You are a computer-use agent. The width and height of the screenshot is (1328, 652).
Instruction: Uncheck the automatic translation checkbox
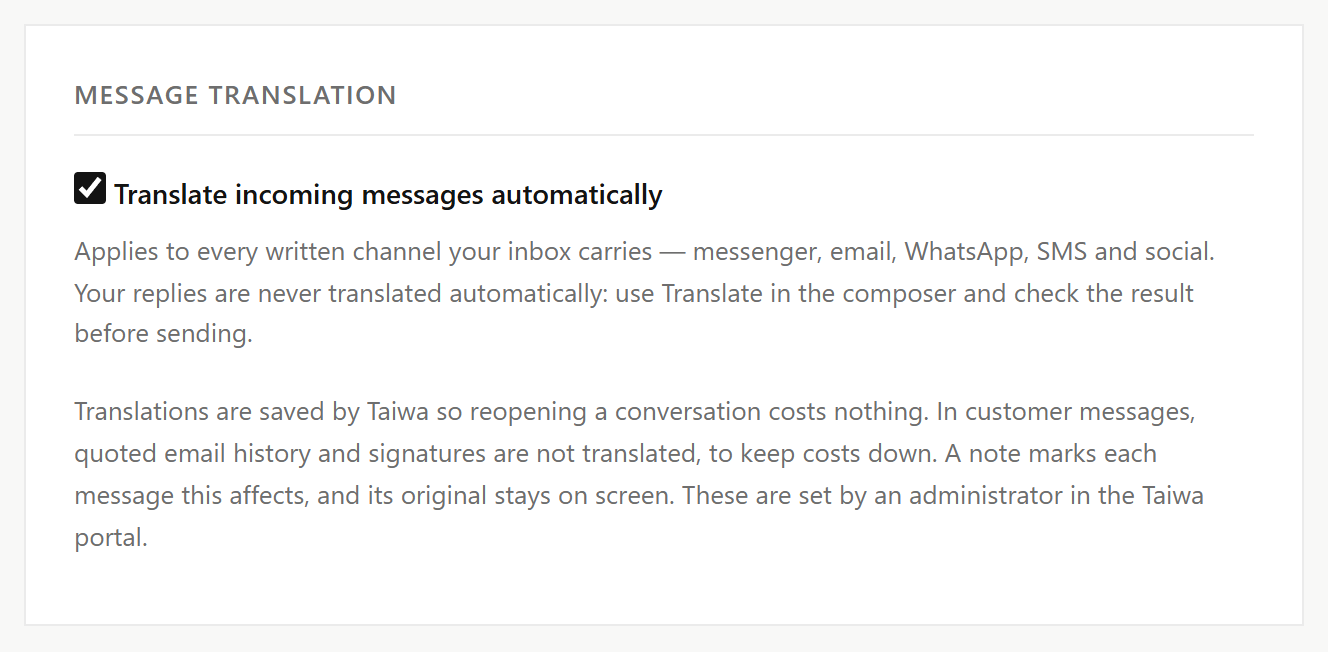coord(90,188)
